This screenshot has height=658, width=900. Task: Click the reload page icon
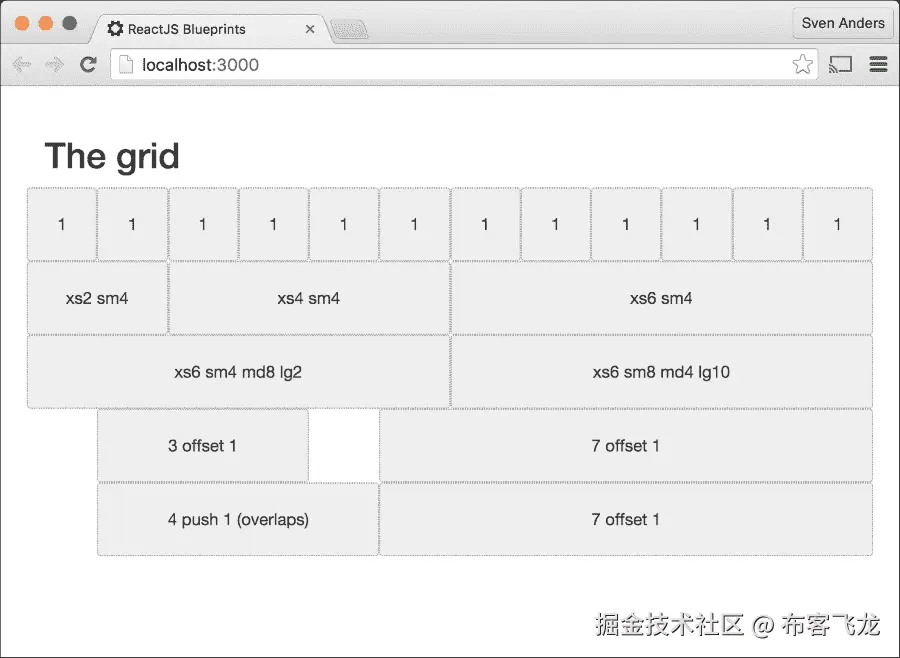(88, 64)
